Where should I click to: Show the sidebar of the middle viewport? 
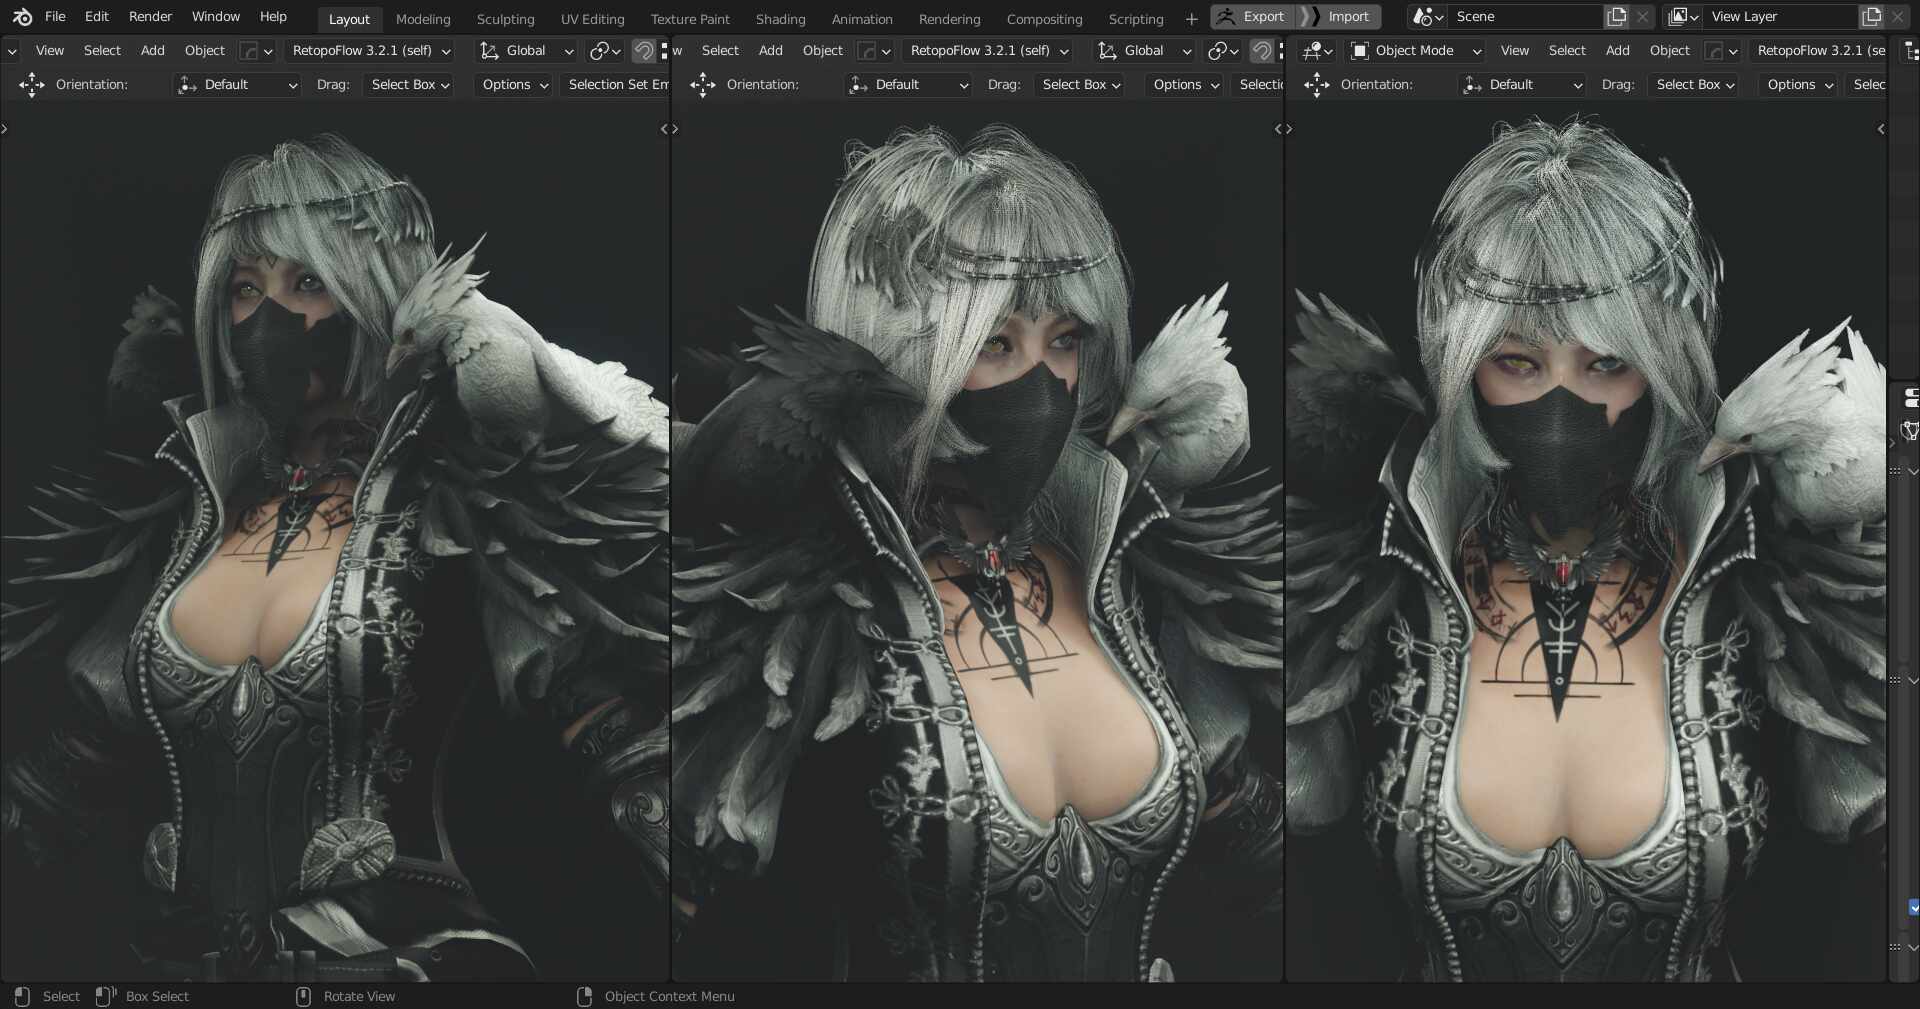point(1278,129)
